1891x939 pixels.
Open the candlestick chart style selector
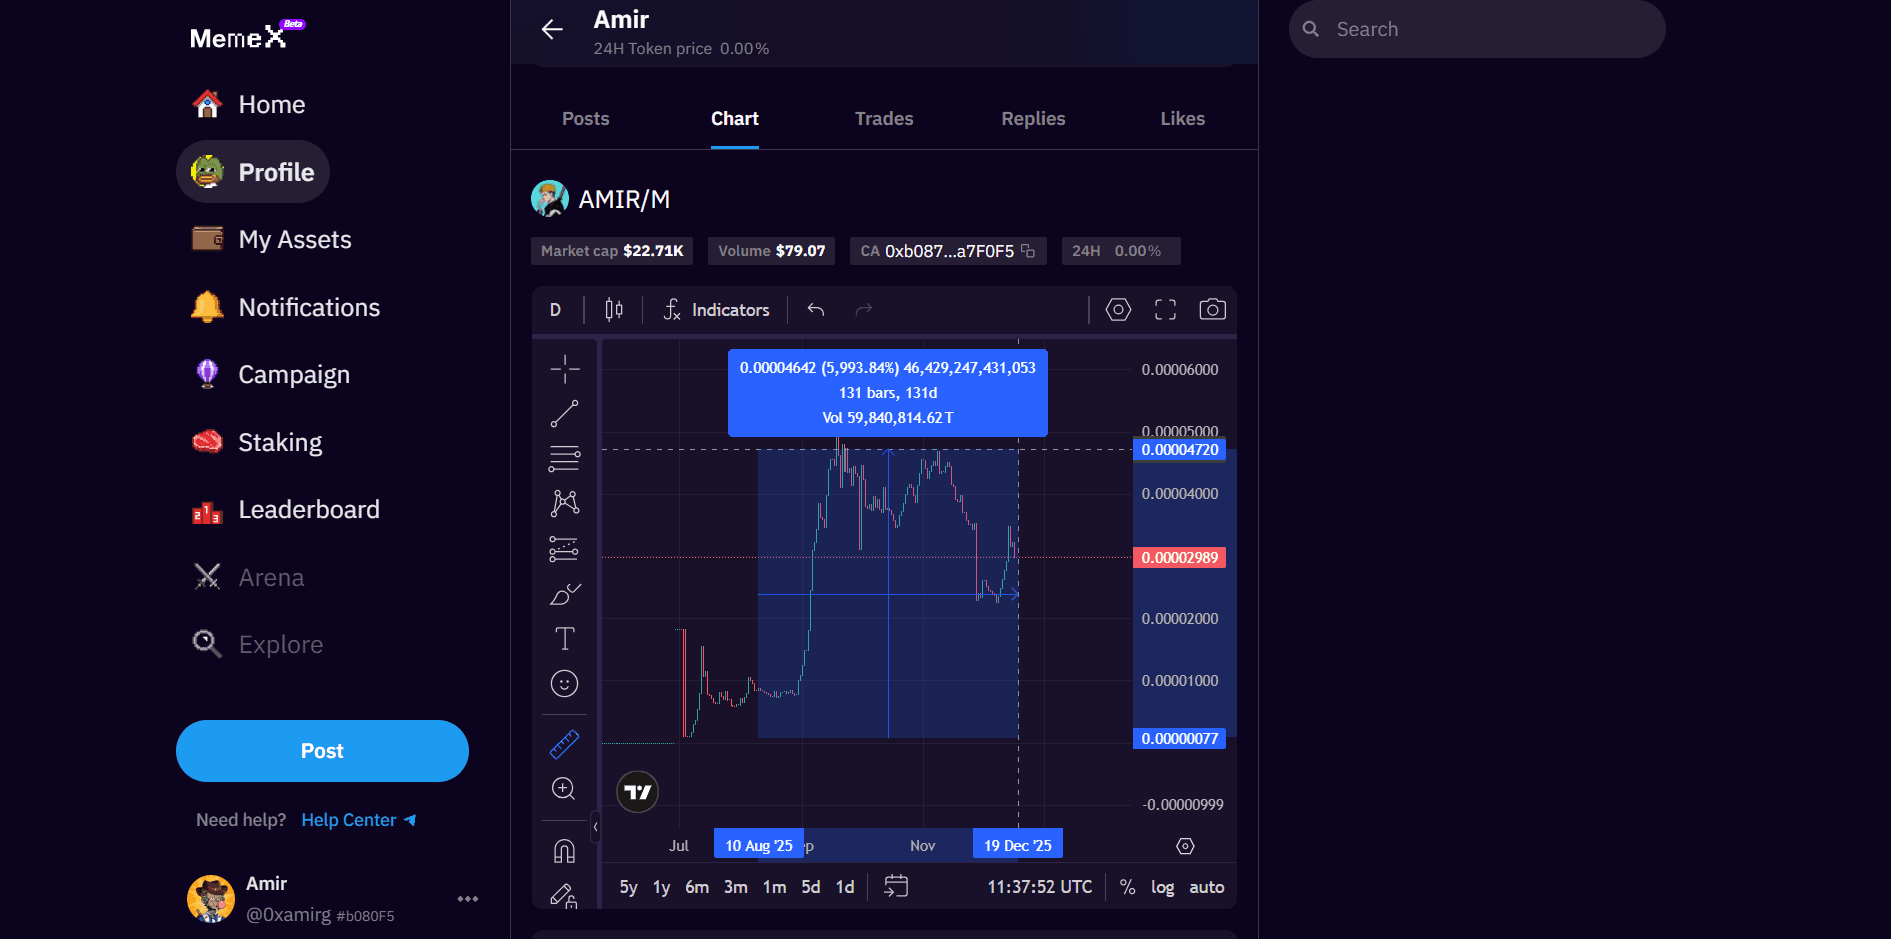pyautogui.click(x=614, y=310)
